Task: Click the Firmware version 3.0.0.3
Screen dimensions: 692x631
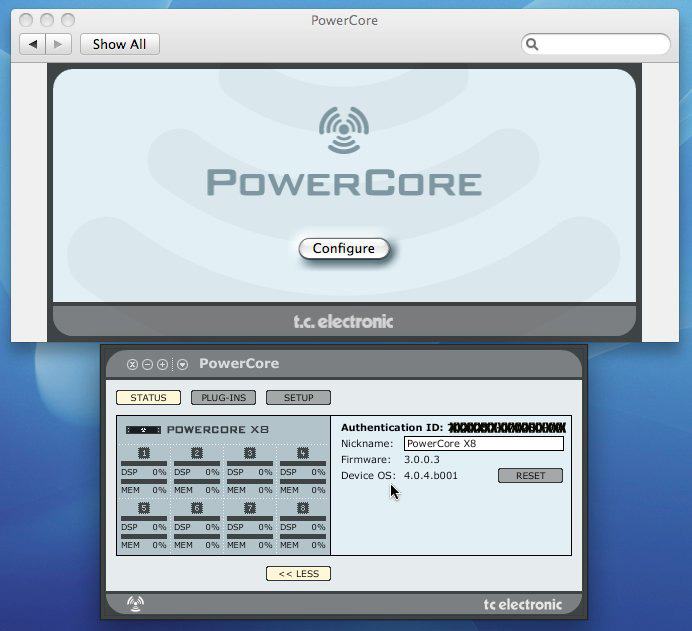Action: [422, 460]
